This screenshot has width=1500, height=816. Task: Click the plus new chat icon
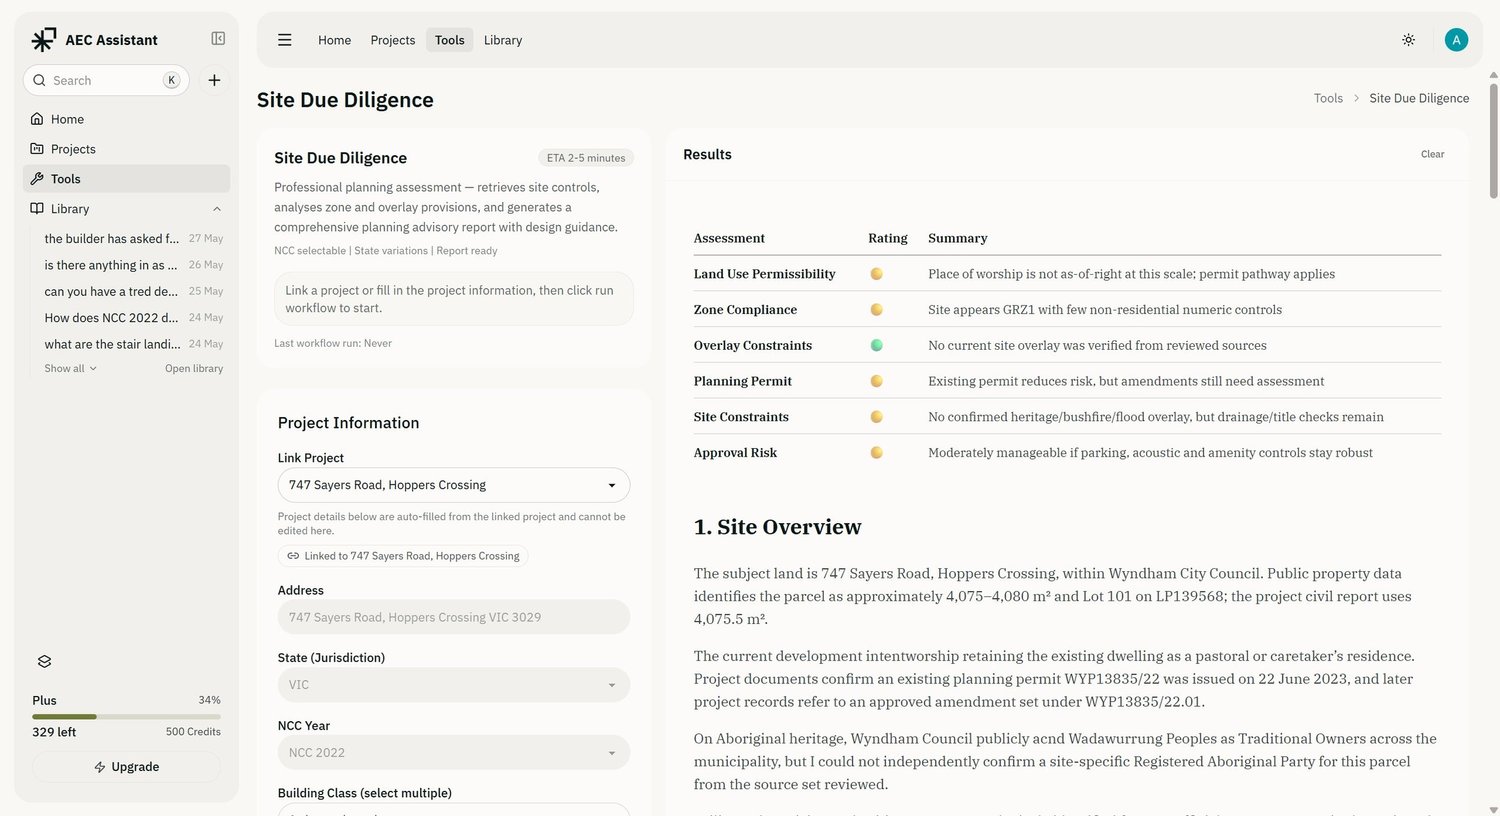(214, 80)
